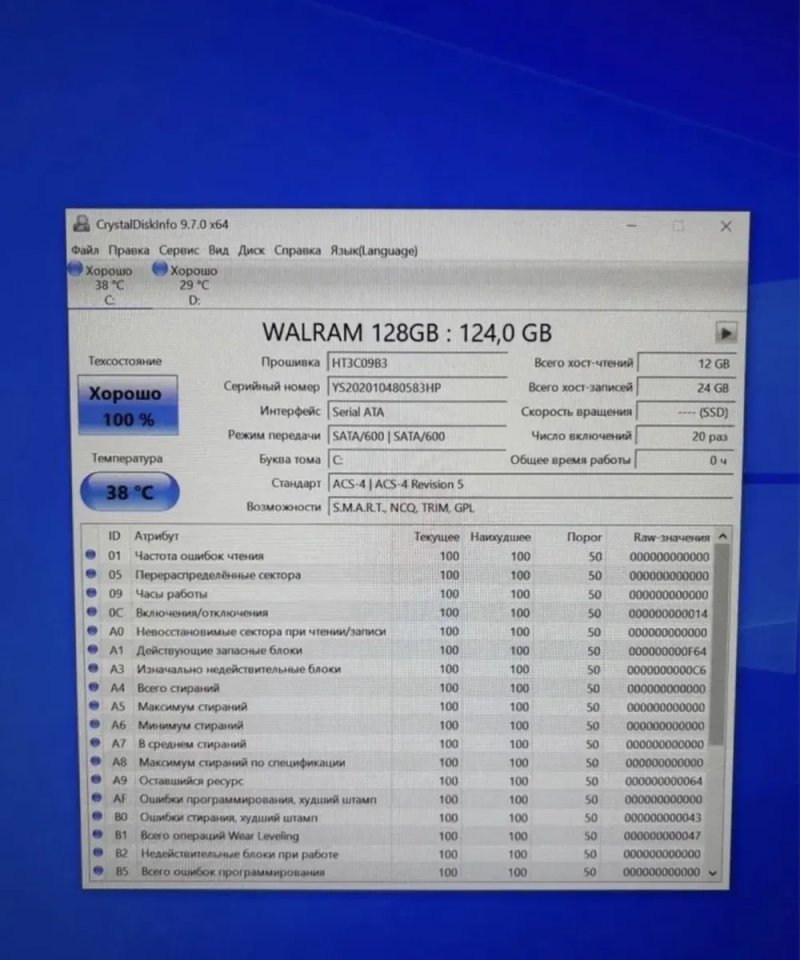Image resolution: width=800 pixels, height=960 pixels.
Task: Select the row Оставшийся ресурс
Action: pos(399,781)
